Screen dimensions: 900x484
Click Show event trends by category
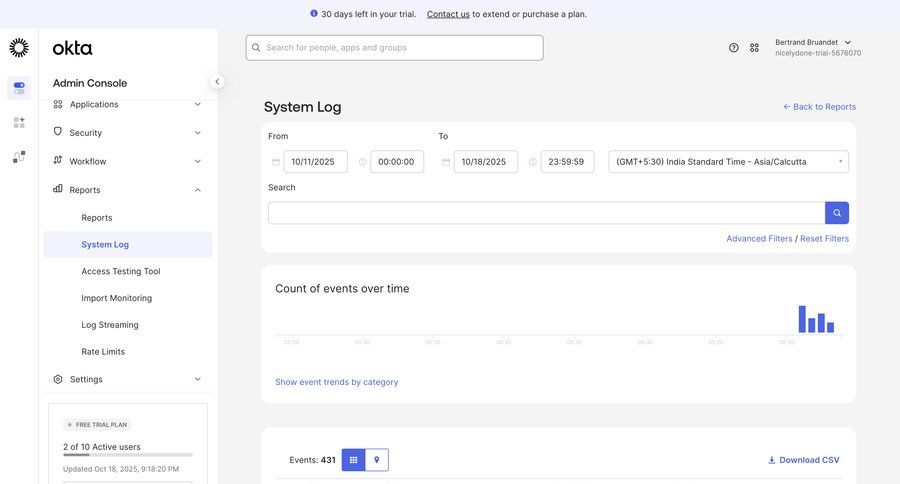pos(336,382)
